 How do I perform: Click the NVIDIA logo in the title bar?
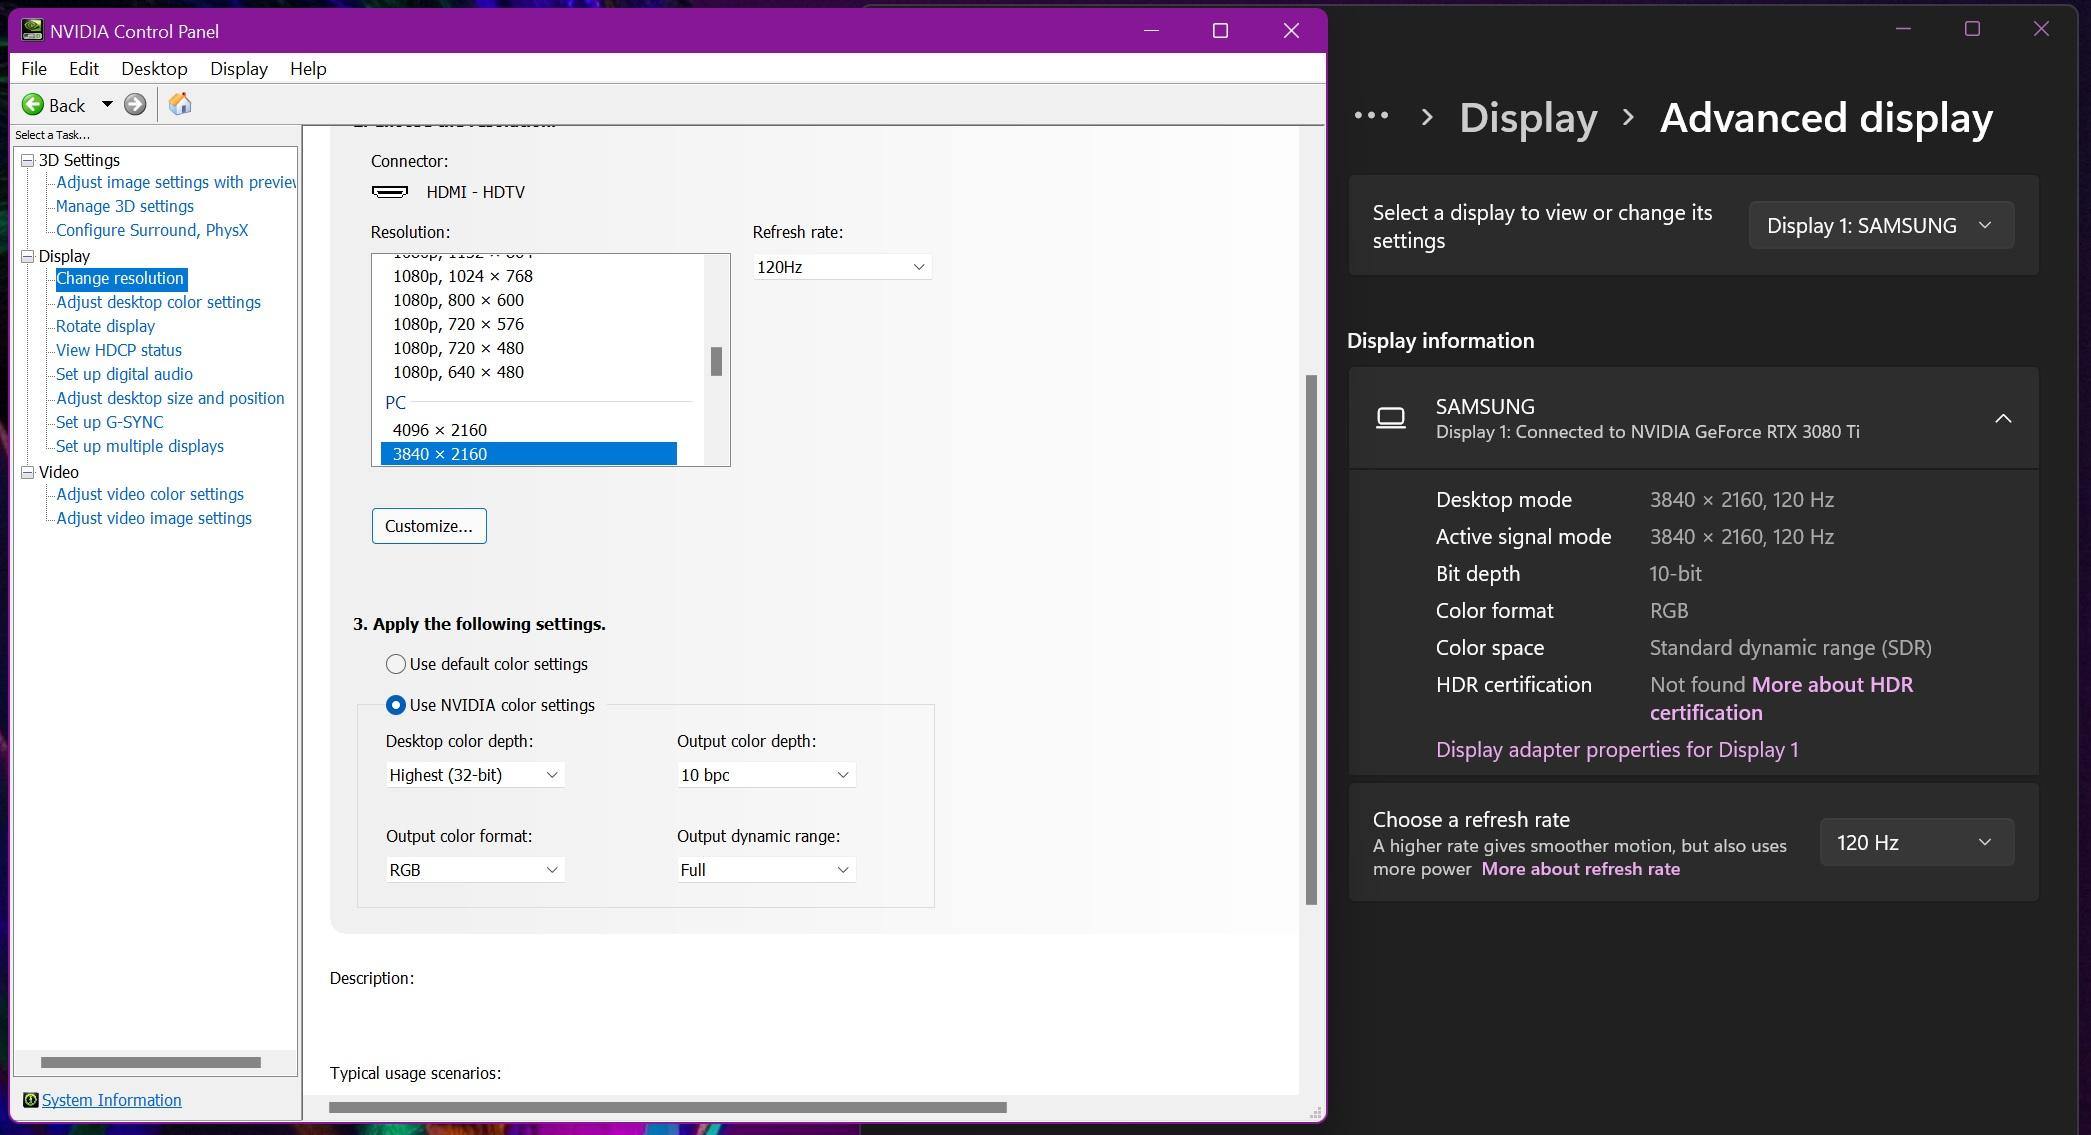[32, 30]
